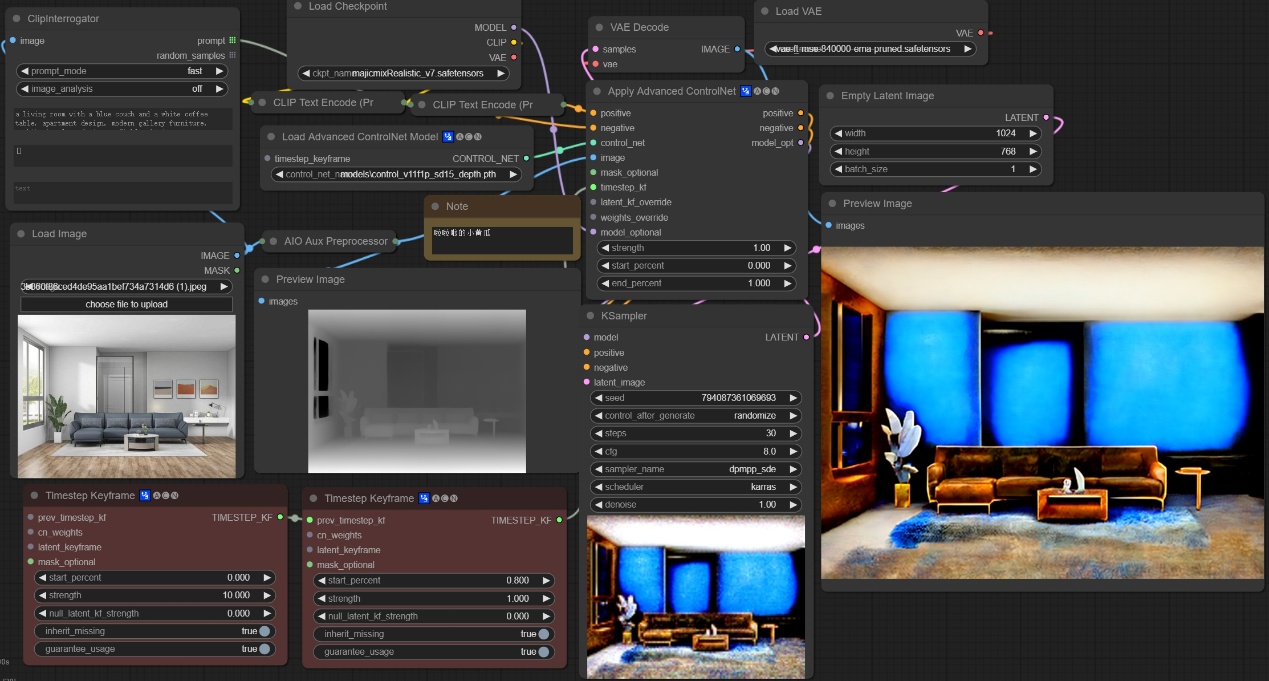The width and height of the screenshot is (1269, 681).
Task: Decrease the cfg value with the left arrow
Action: (x=598, y=452)
